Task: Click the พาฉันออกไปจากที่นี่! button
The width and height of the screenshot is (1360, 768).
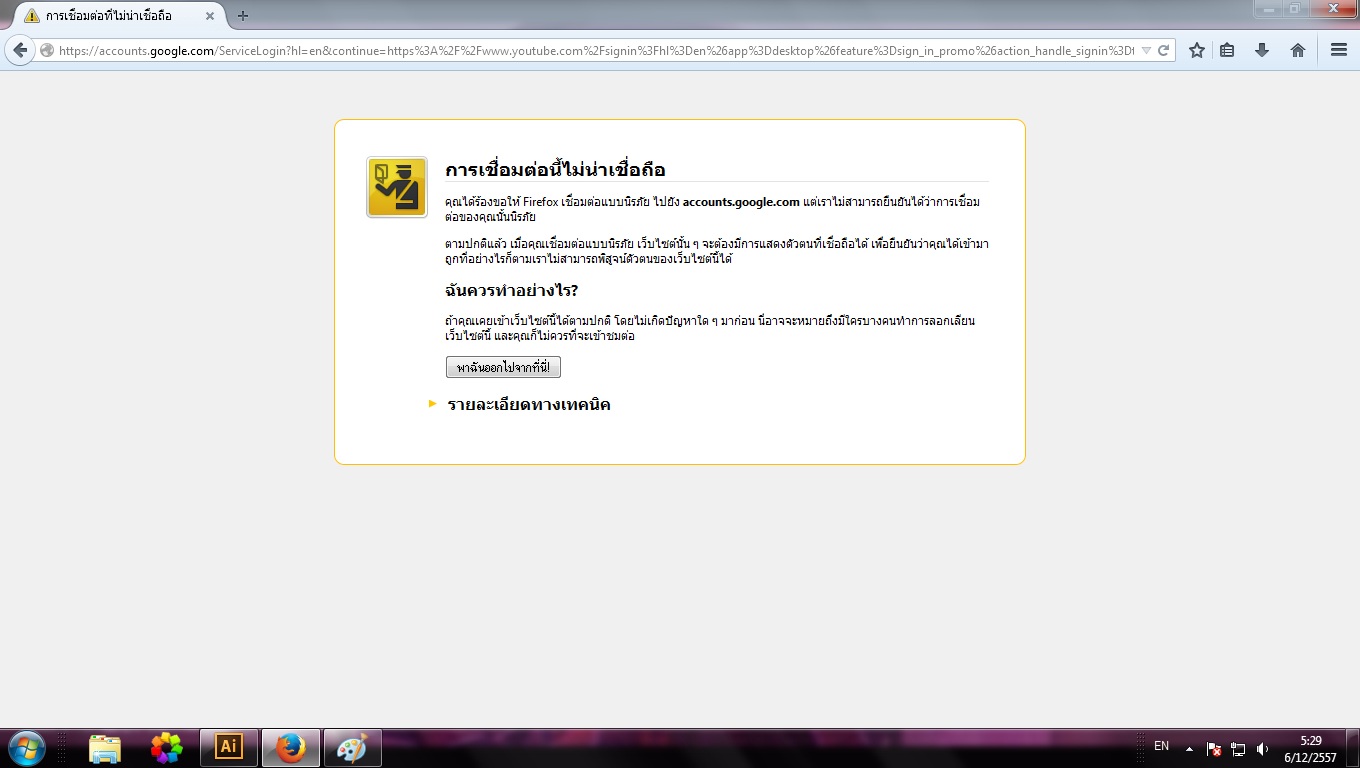Action: [503, 368]
